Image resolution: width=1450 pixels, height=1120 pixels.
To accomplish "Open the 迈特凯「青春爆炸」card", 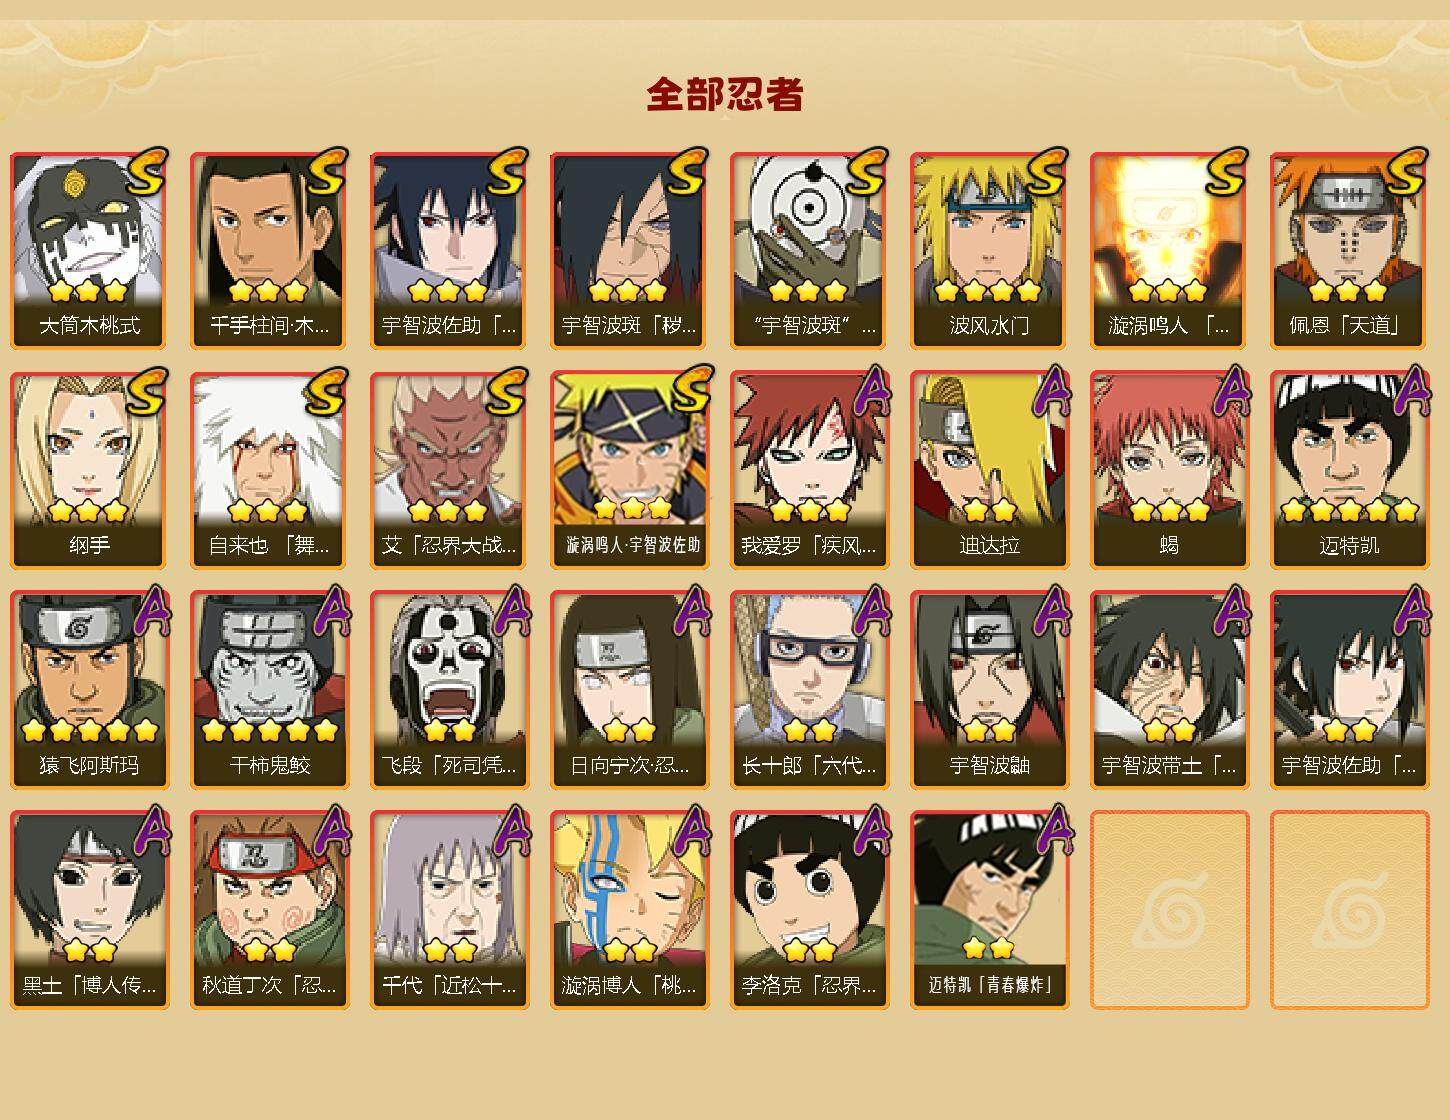I will [x=989, y=910].
